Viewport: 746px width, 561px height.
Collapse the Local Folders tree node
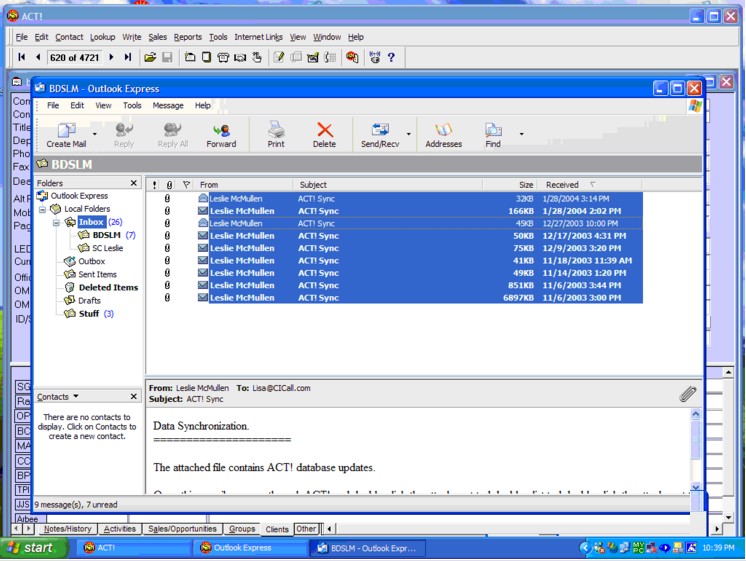[x=42, y=209]
